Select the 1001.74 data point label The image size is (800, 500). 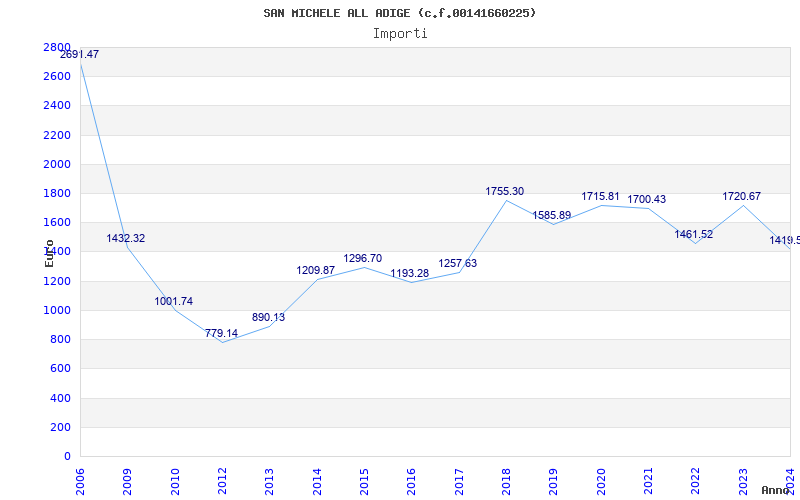pyautogui.click(x=173, y=302)
